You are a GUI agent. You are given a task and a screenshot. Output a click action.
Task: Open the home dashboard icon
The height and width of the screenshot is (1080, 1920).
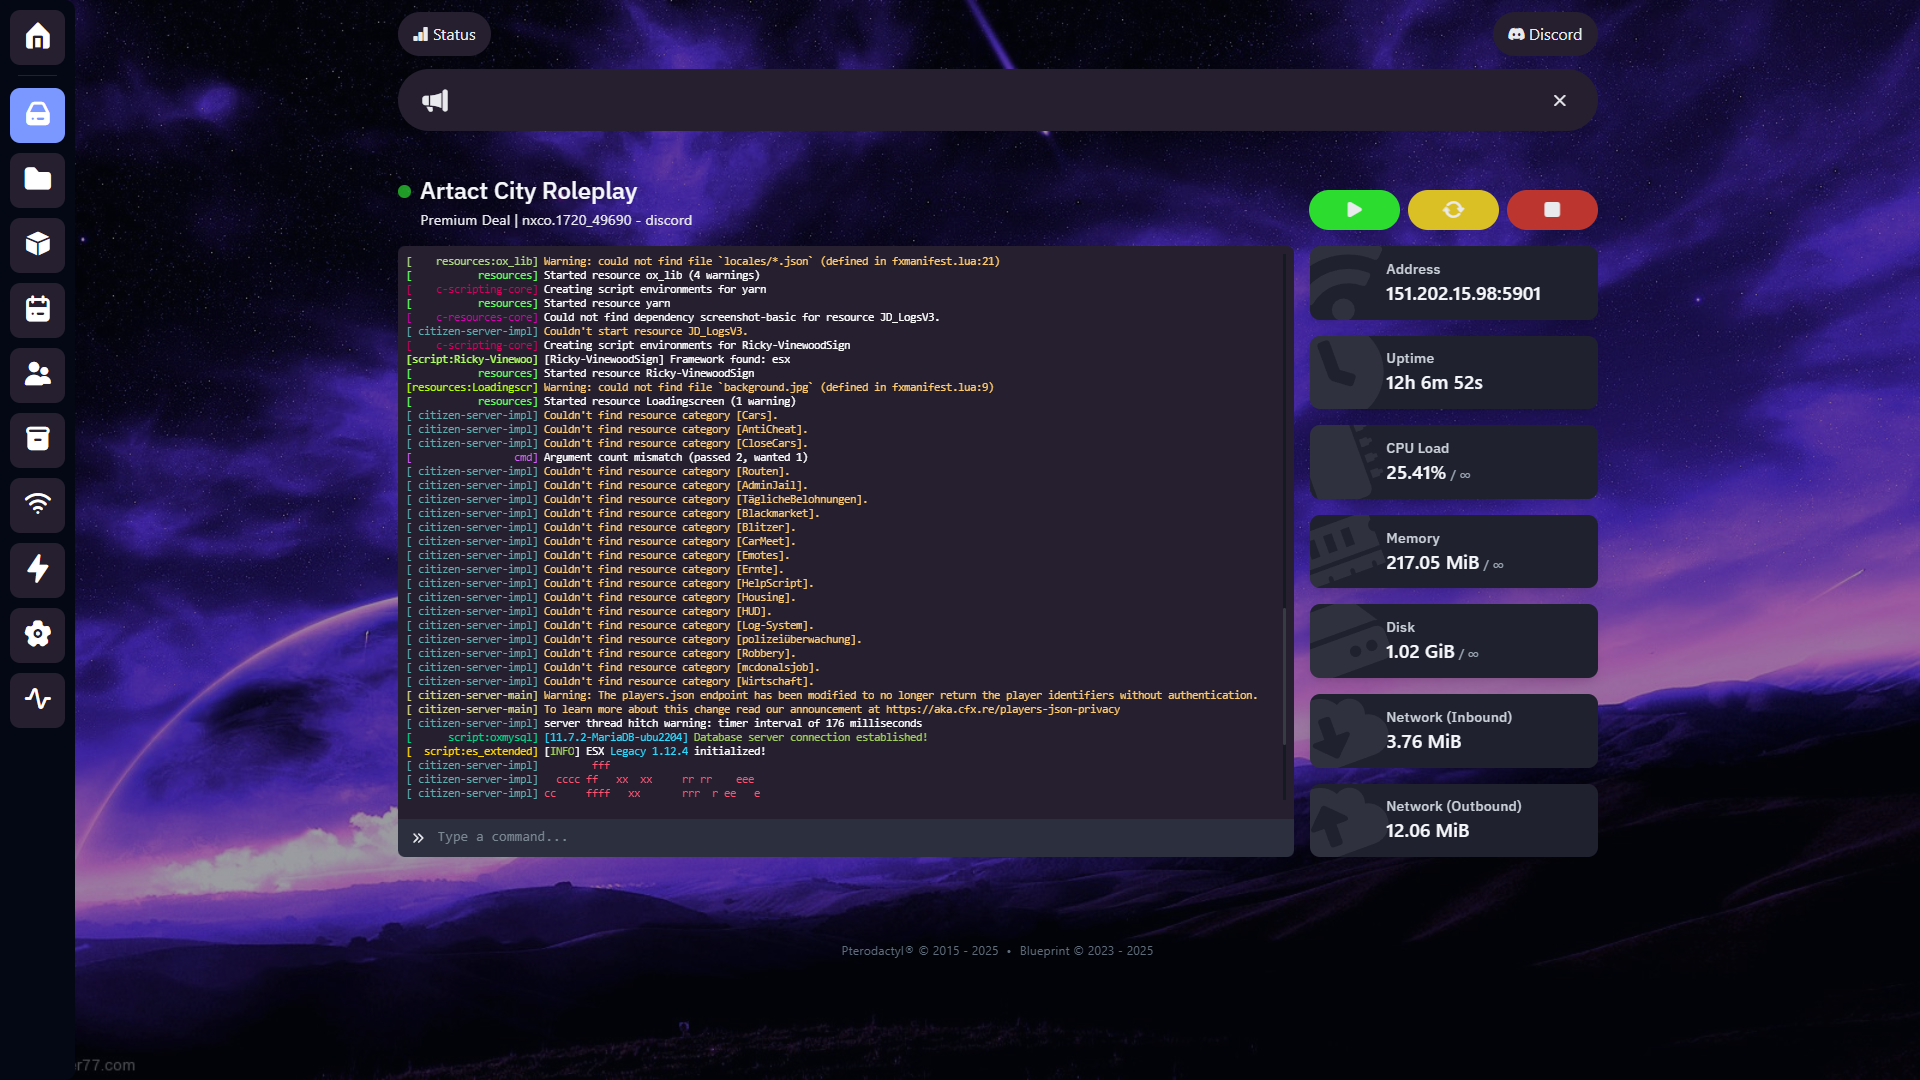click(38, 37)
